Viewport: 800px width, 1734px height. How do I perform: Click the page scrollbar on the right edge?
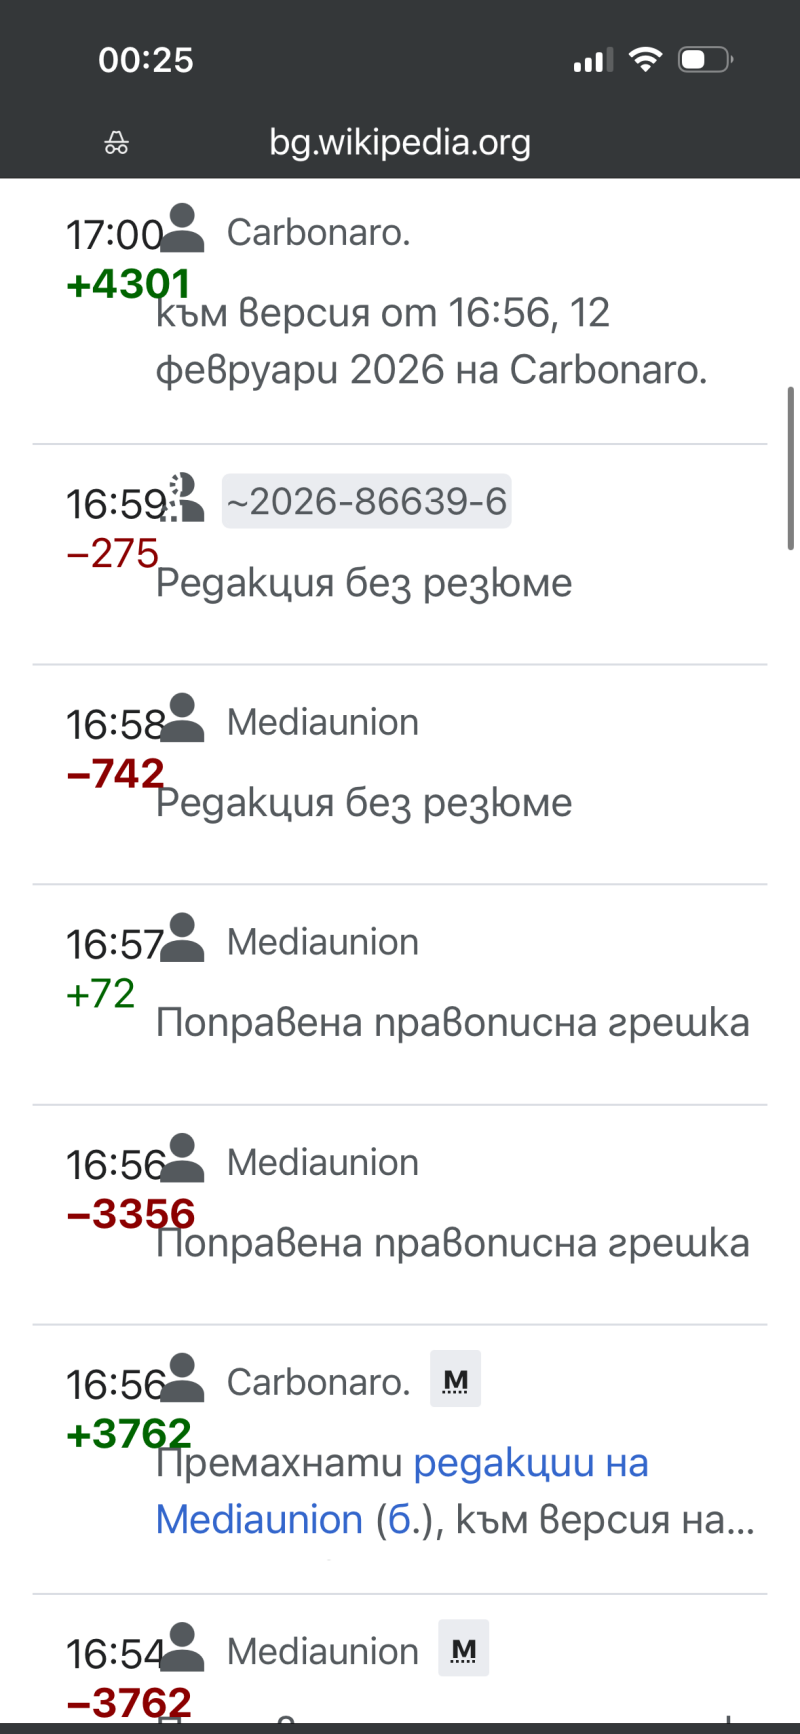coord(790,468)
